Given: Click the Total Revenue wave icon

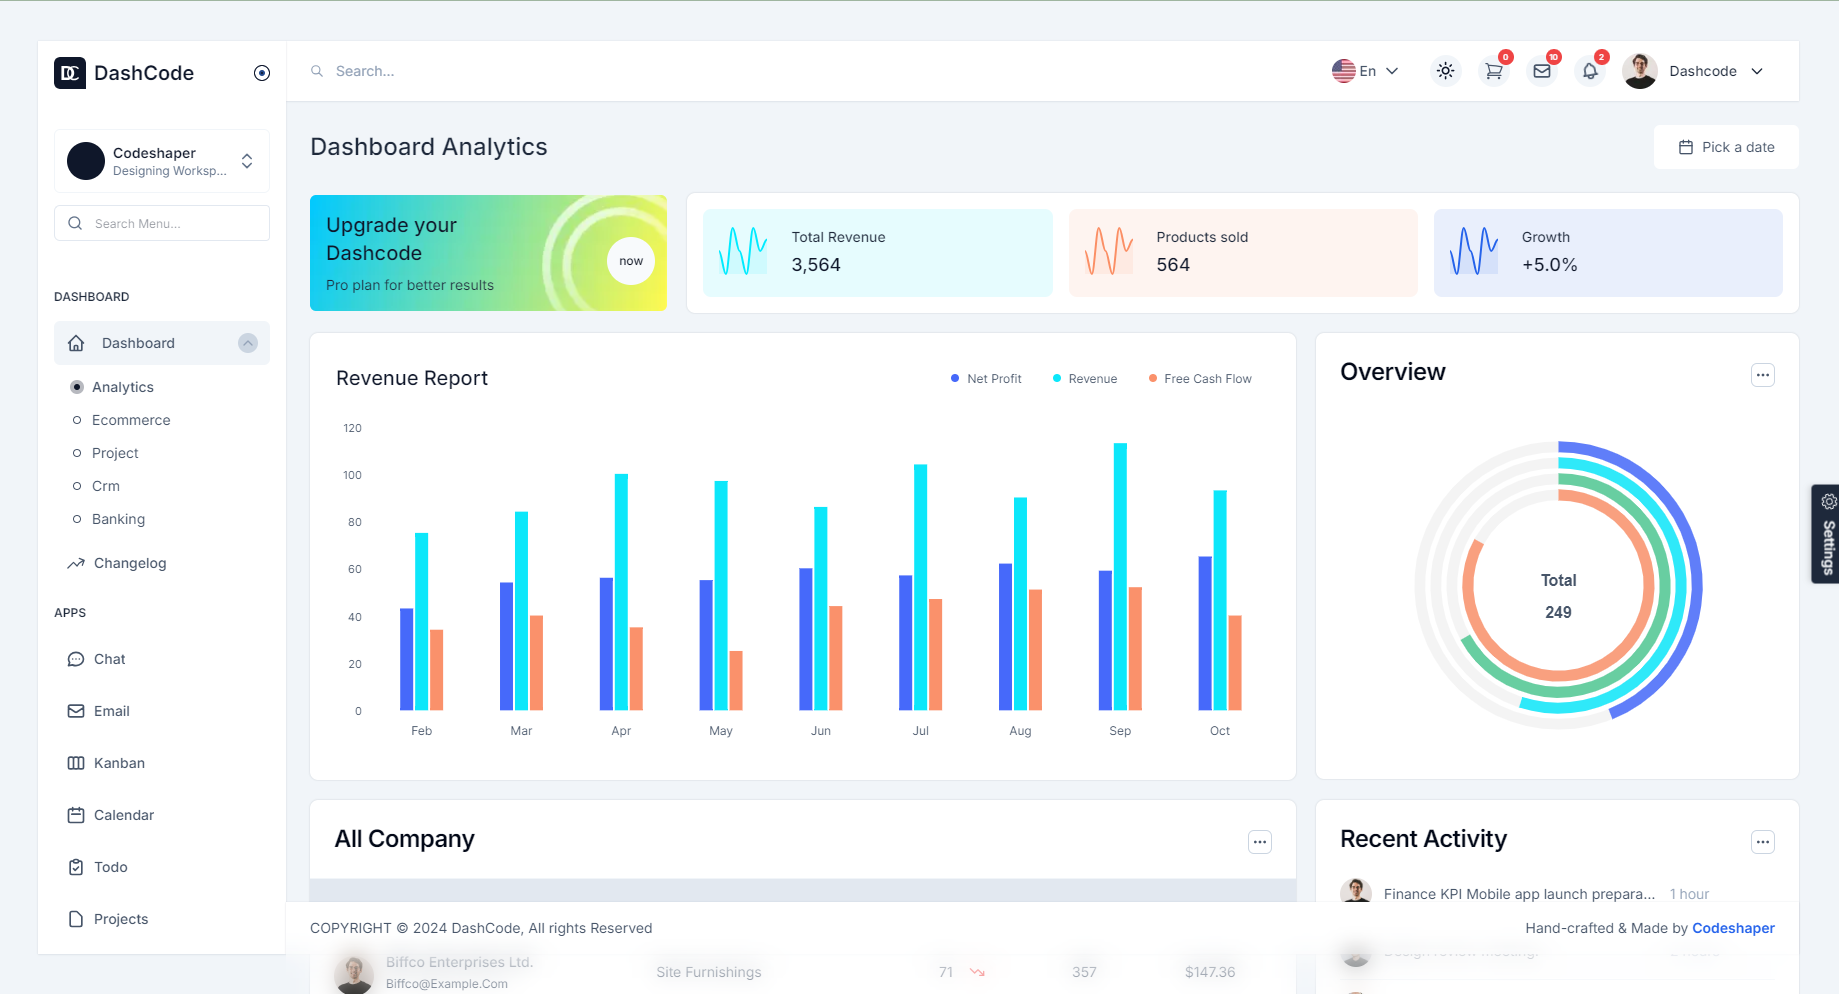Looking at the screenshot, I should point(743,251).
